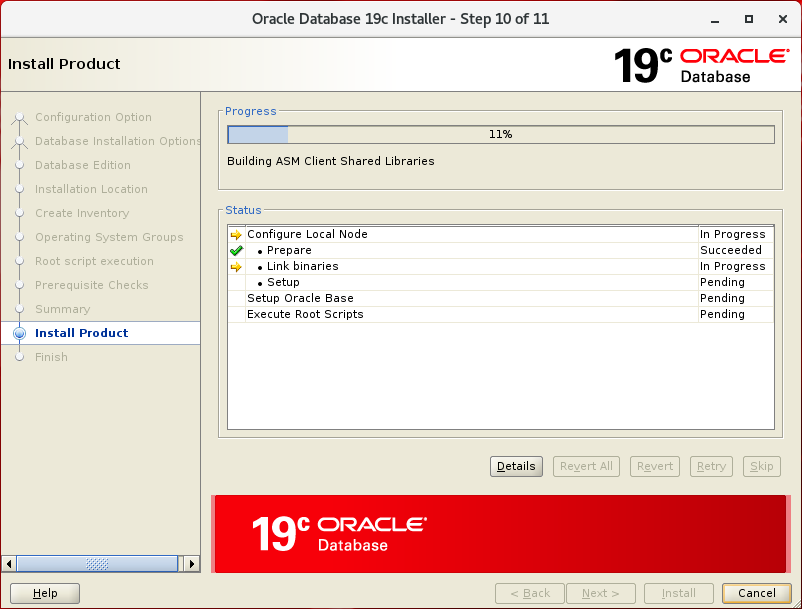This screenshot has height=609, width=802.
Task: Select Finish step in sidebar
Action: click(x=51, y=357)
